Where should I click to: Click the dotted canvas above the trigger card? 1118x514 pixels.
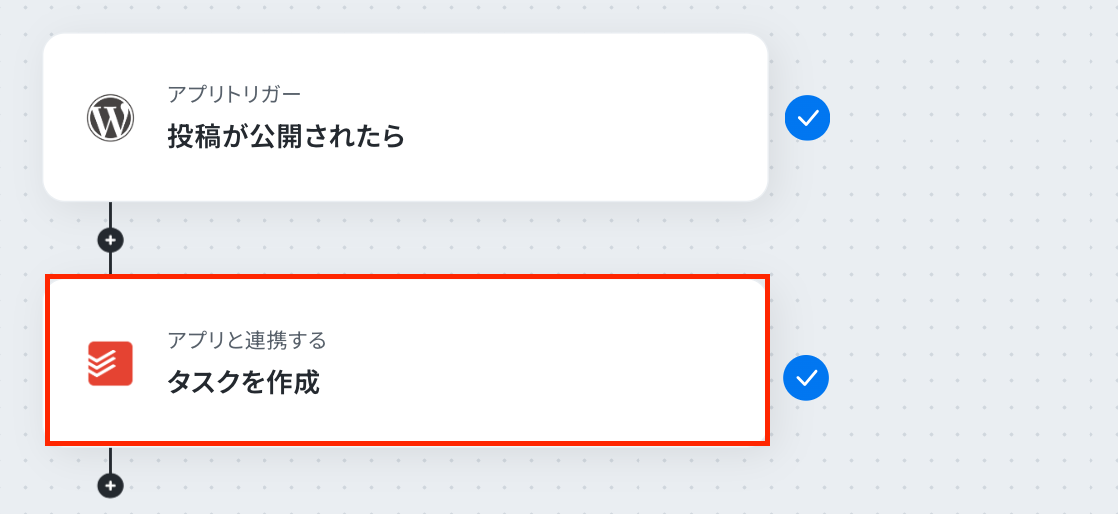tap(400, 15)
